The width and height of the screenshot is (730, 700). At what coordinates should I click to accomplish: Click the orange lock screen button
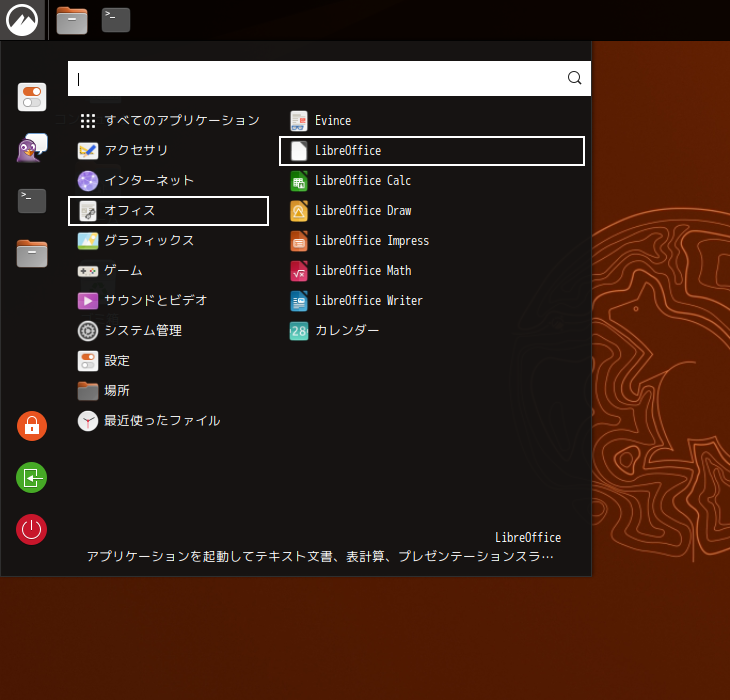click(32, 426)
